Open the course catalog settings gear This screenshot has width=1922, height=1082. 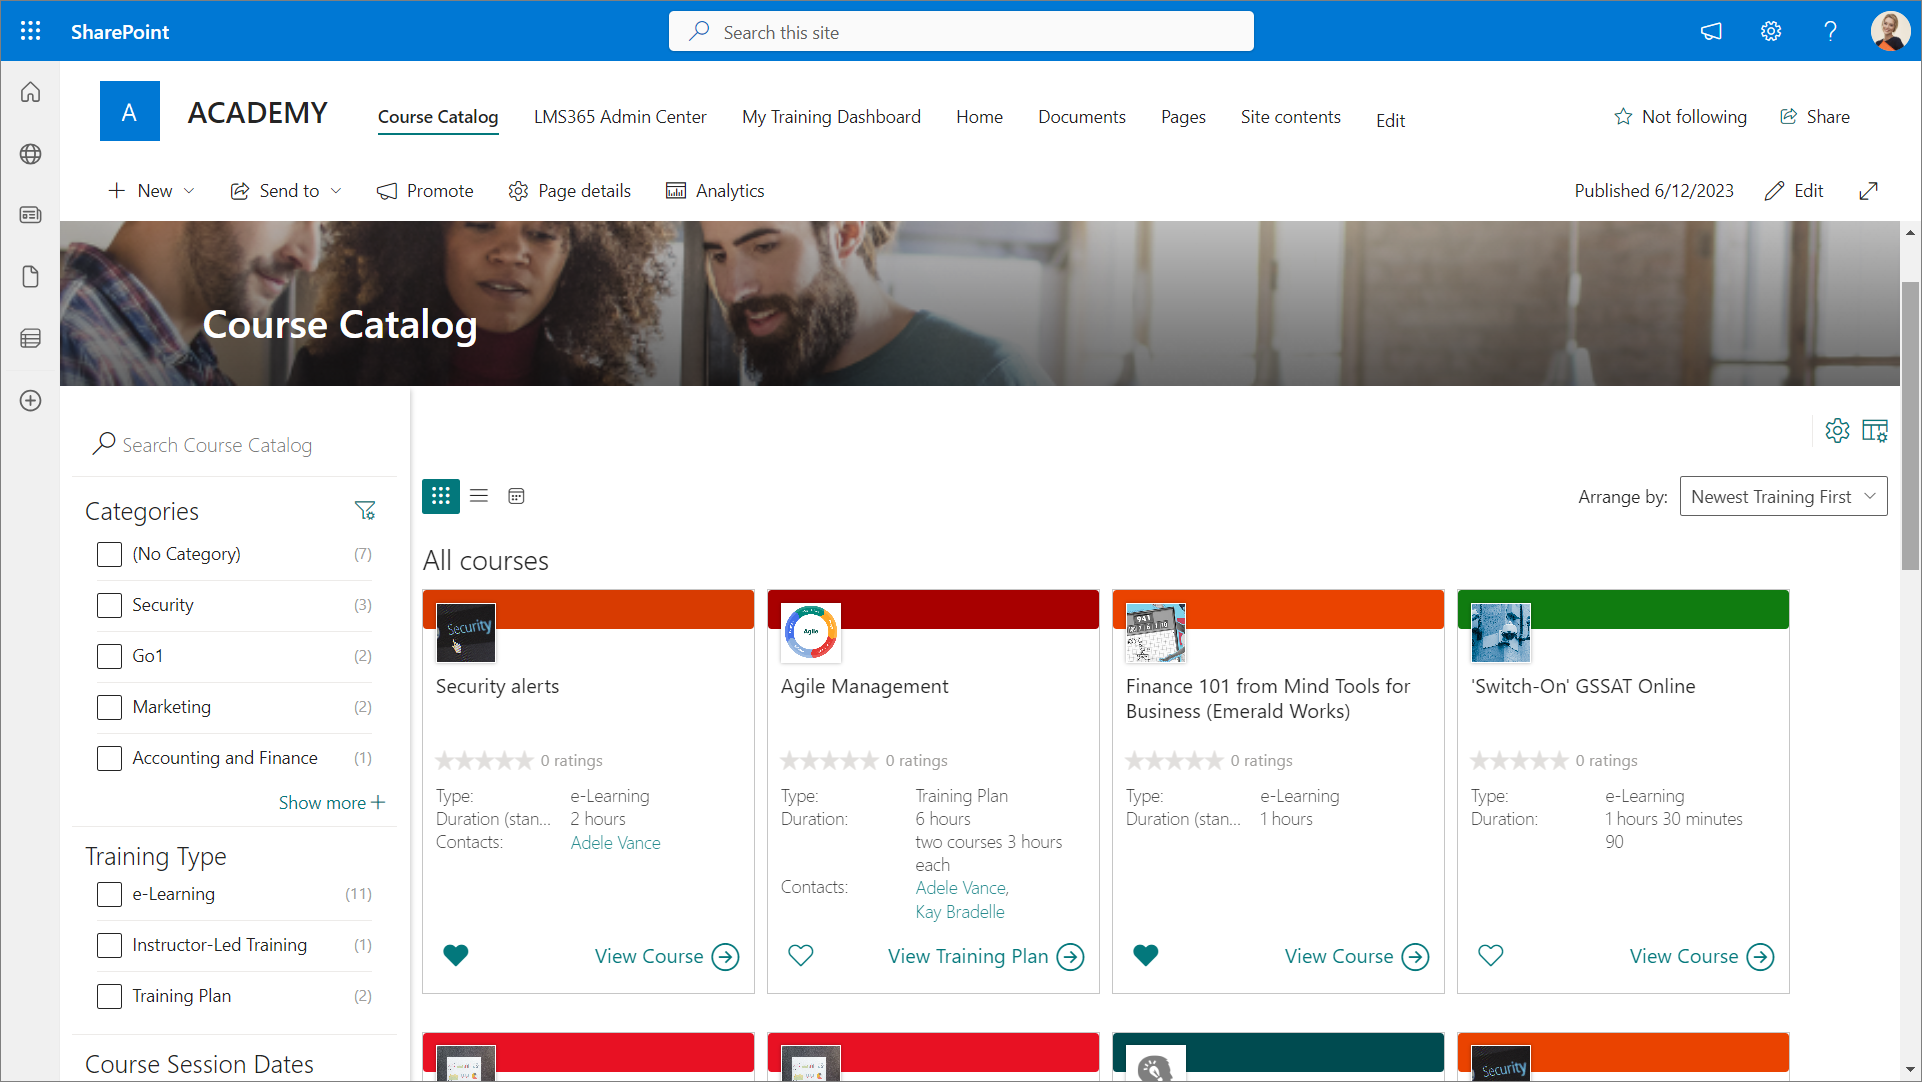[1837, 431]
